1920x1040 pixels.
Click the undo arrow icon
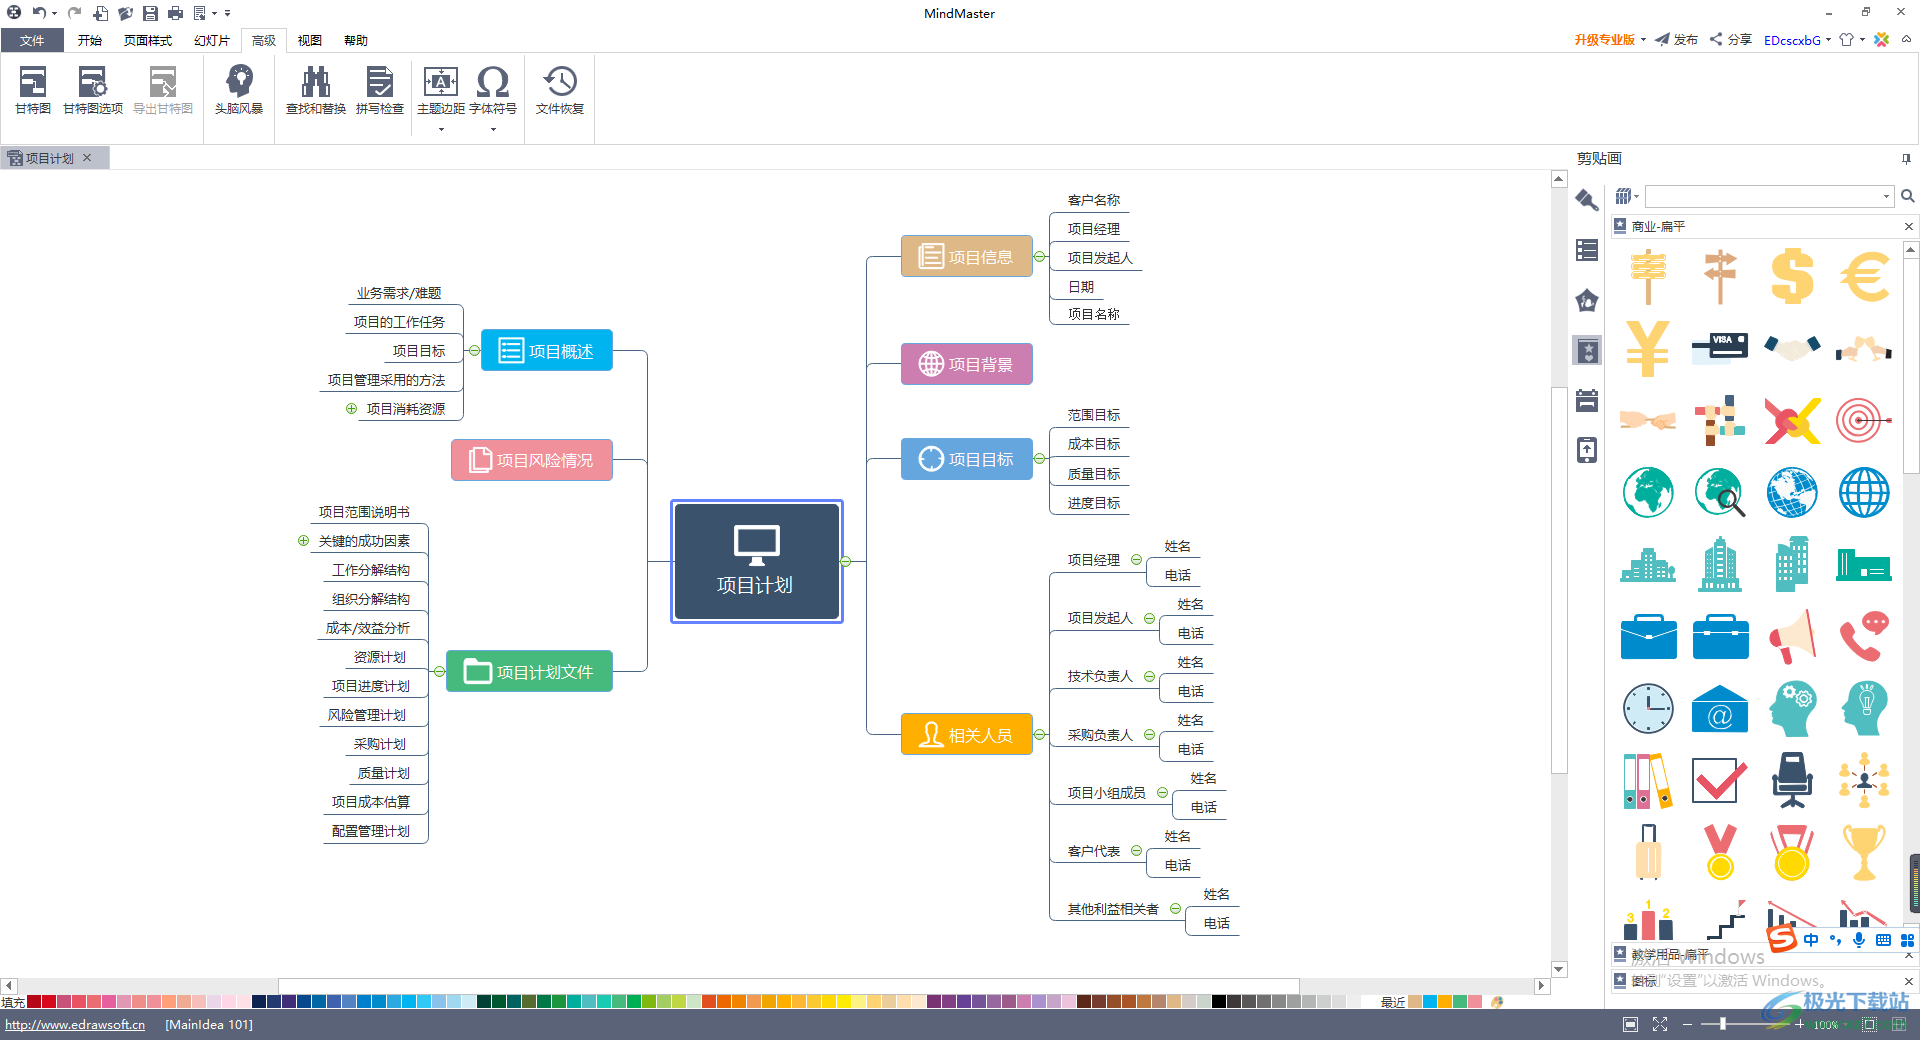[38, 13]
